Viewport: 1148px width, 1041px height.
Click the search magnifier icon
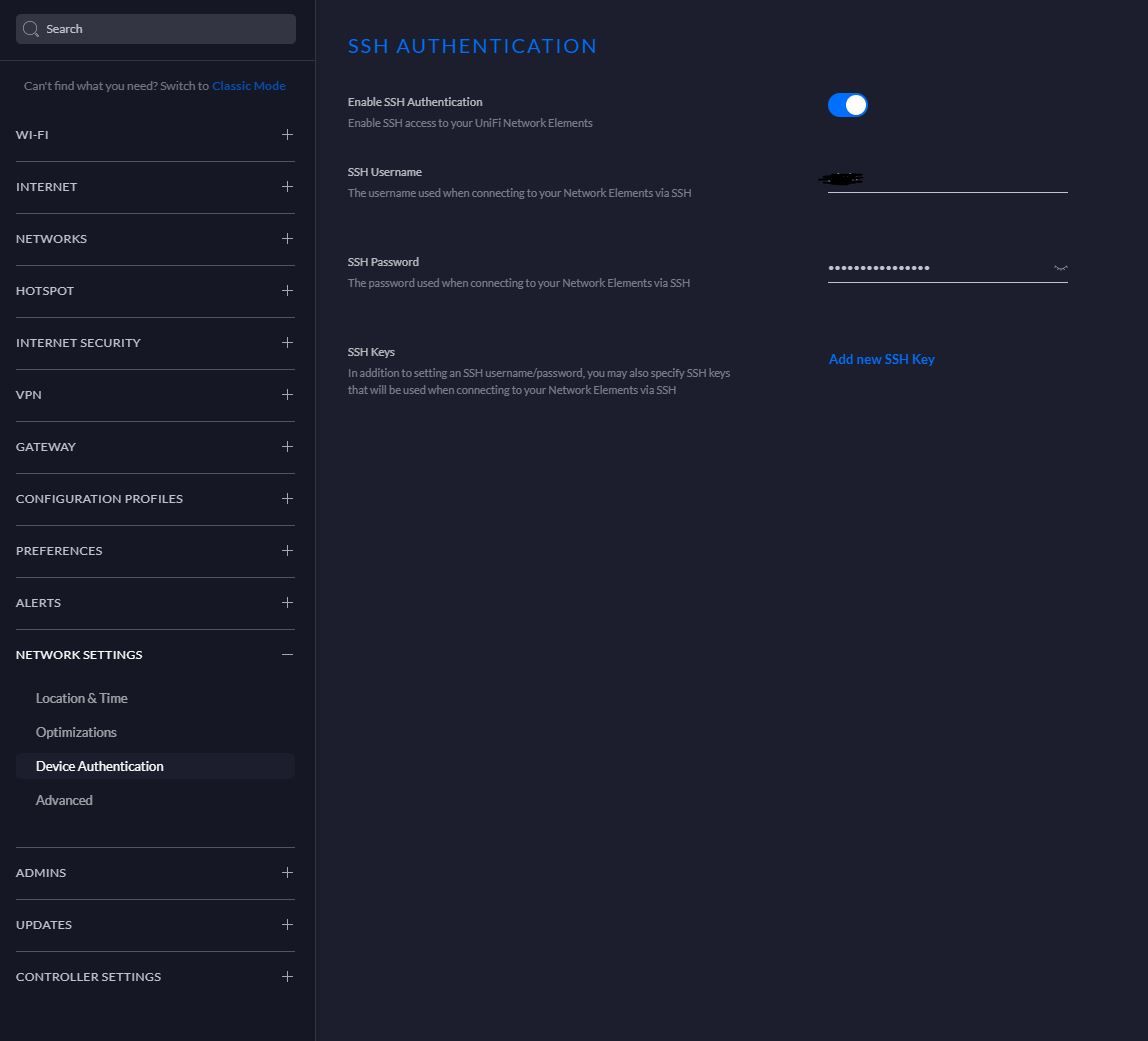[x=31, y=29]
